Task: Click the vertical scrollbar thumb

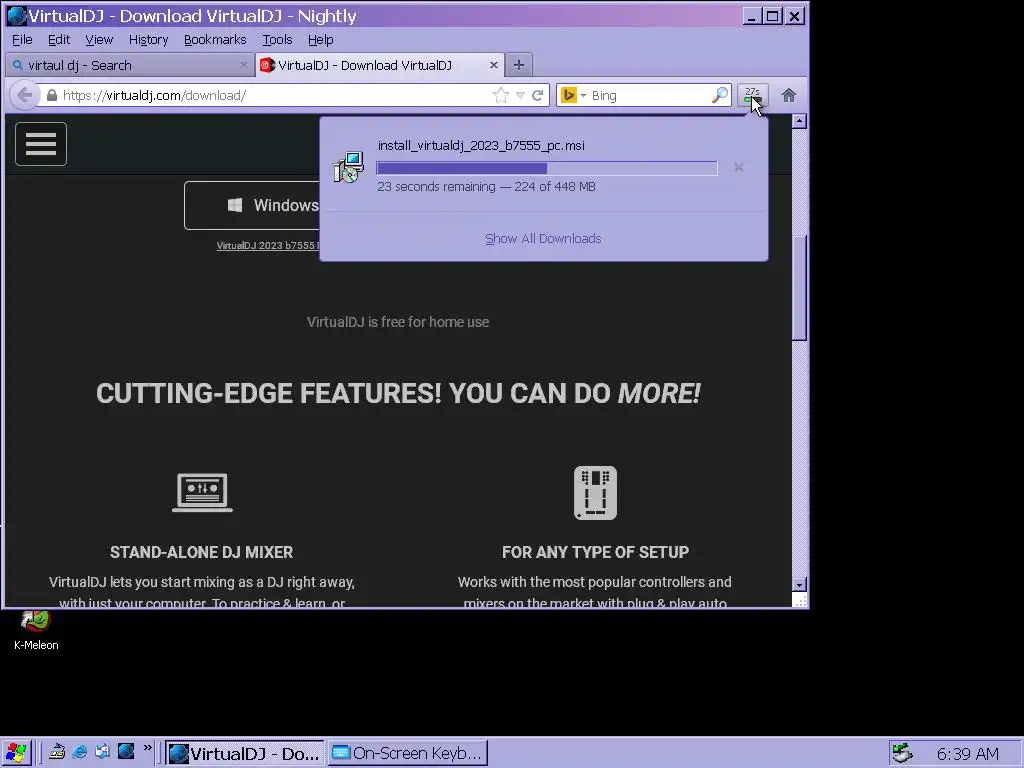Action: pos(799,287)
